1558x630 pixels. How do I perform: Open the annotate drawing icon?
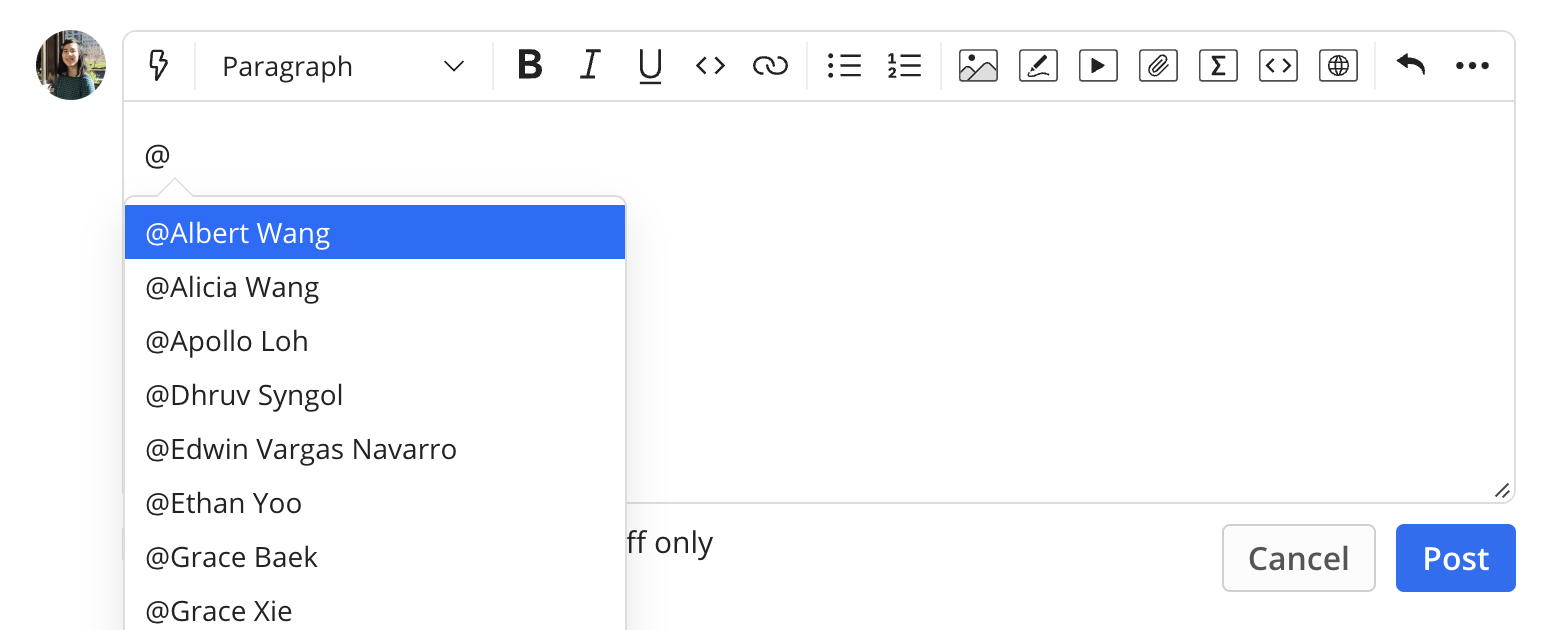pos(1038,66)
